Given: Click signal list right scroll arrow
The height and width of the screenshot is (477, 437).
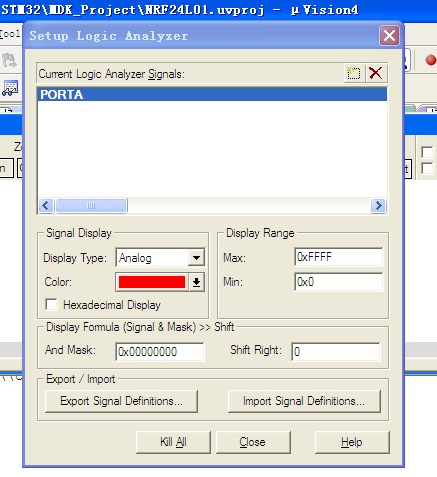Looking at the screenshot, I should pos(378,205).
